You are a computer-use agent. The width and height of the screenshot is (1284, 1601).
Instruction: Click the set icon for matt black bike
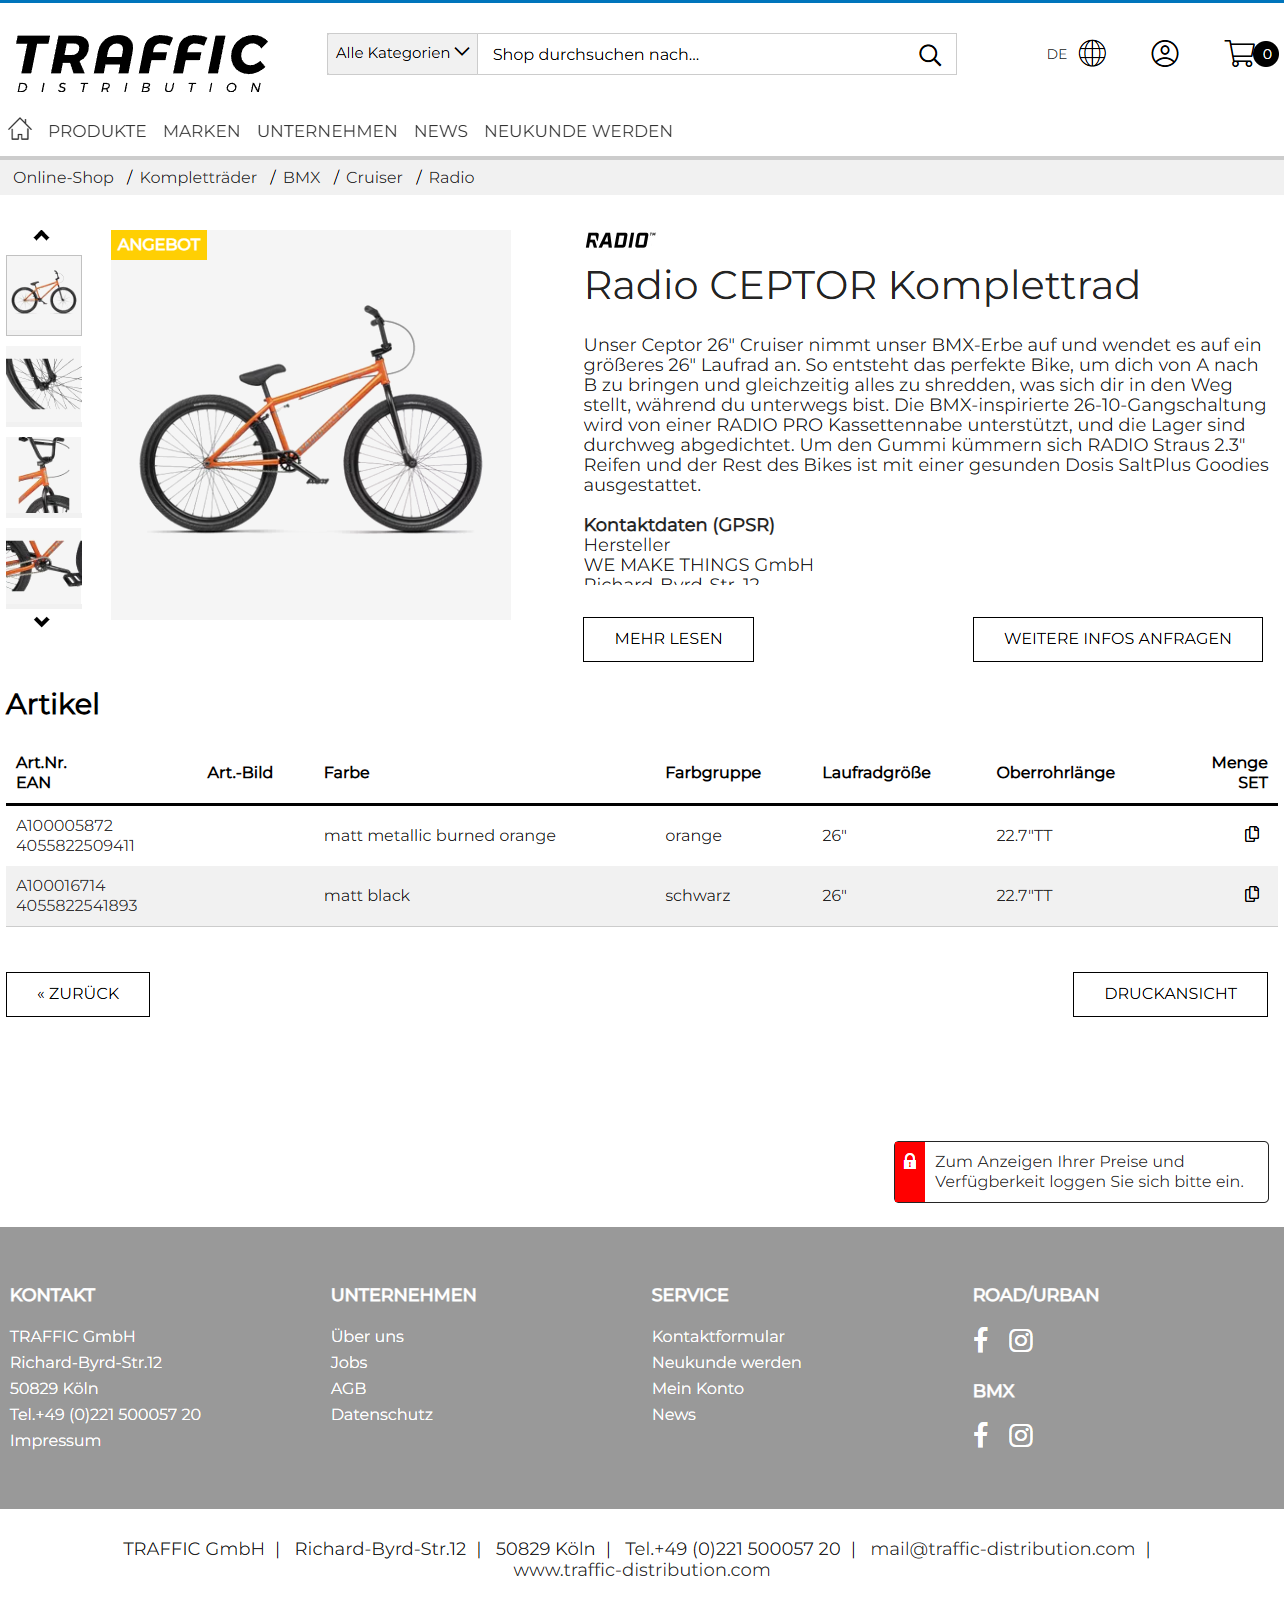click(1251, 894)
